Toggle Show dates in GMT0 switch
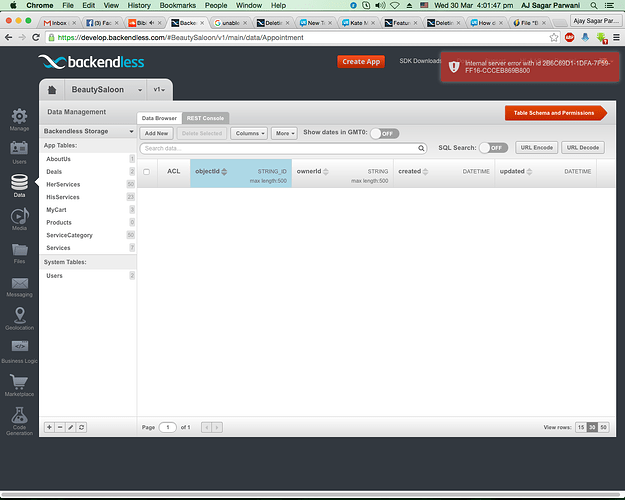The image size is (625, 500). point(384,133)
